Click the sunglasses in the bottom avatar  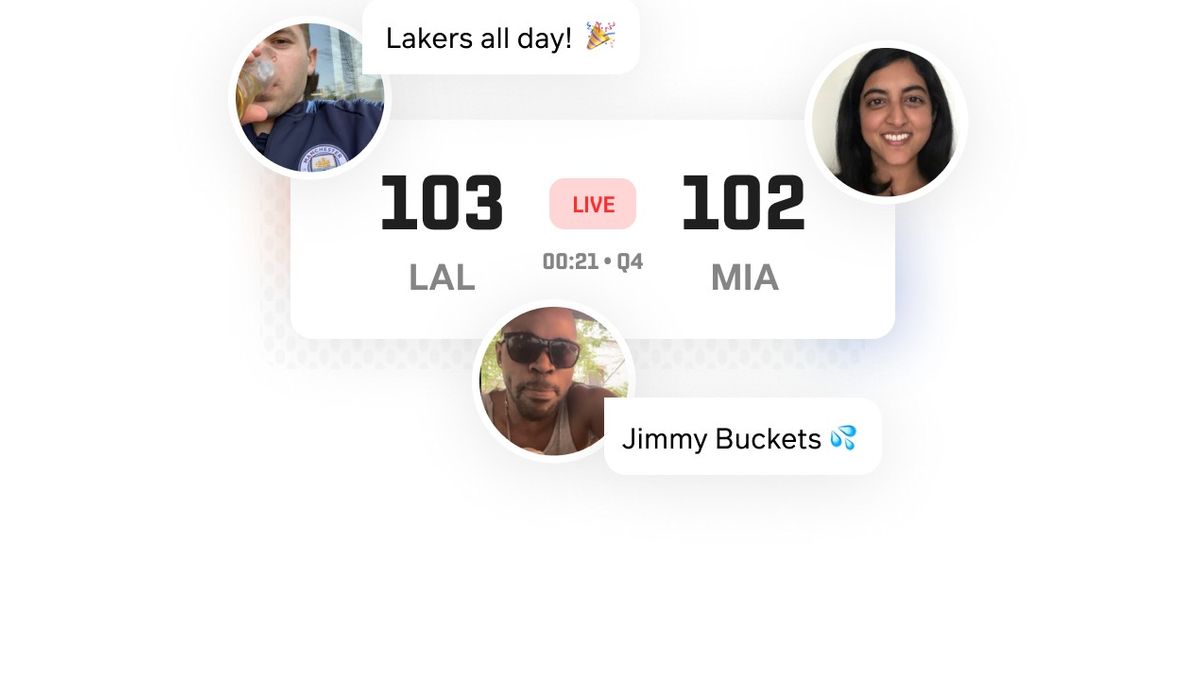point(541,349)
